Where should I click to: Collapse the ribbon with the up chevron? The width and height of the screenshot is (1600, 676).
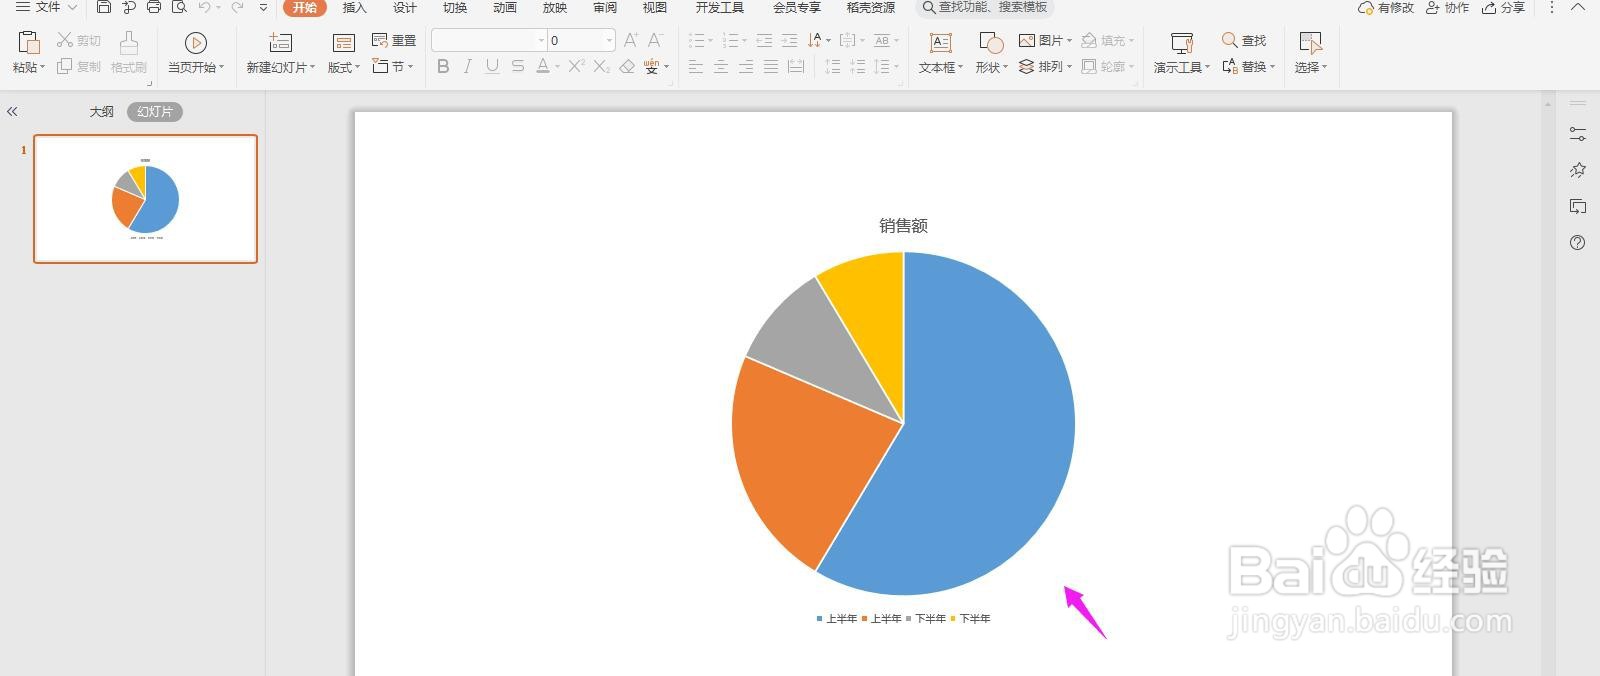(x=1579, y=7)
